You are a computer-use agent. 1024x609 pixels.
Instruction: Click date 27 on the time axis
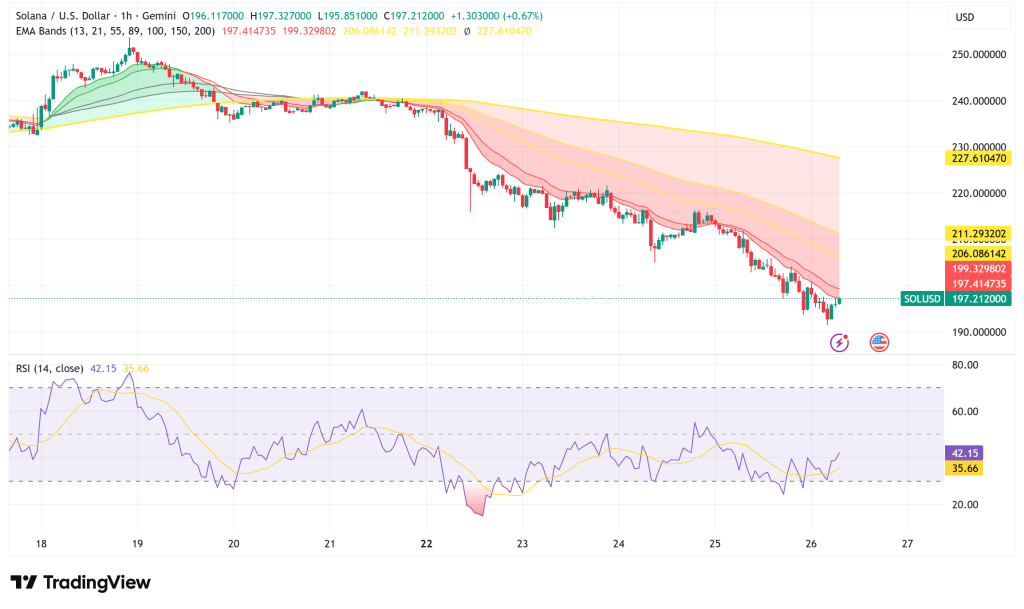point(907,544)
